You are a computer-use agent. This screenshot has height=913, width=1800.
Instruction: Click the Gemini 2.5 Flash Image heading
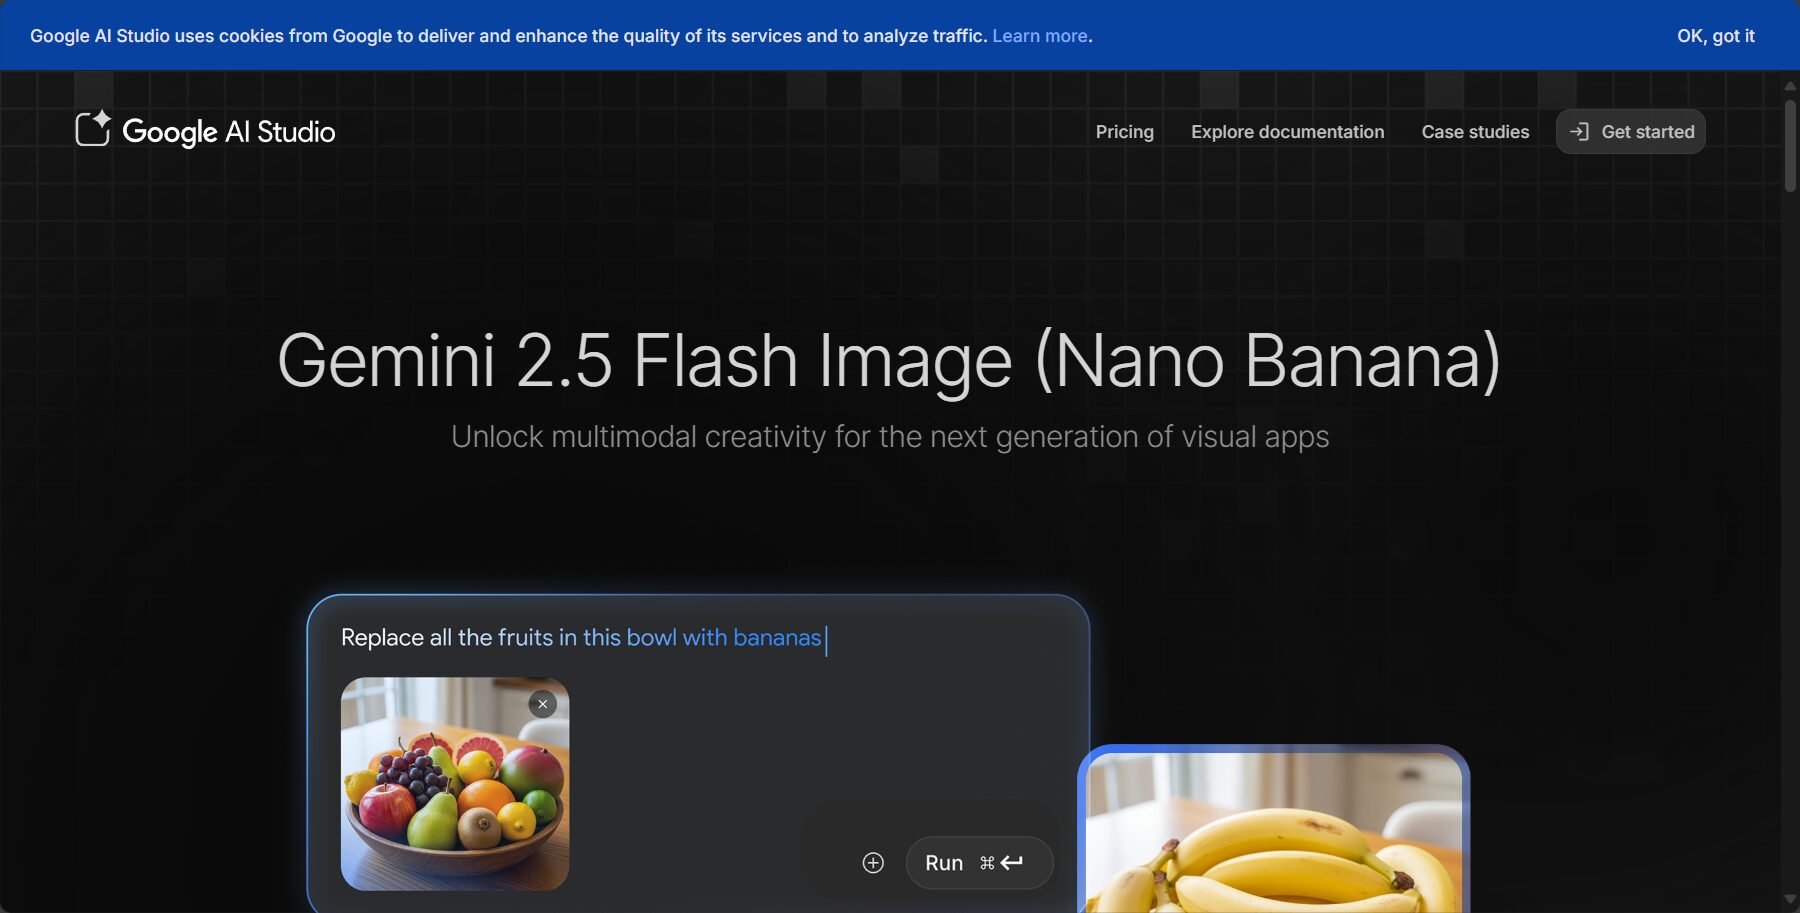tap(889, 361)
